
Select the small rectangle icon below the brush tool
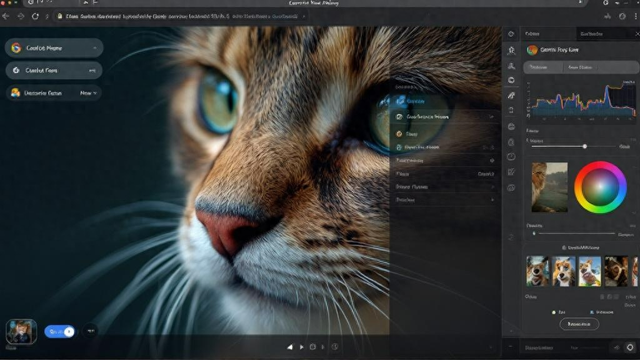(x=511, y=110)
